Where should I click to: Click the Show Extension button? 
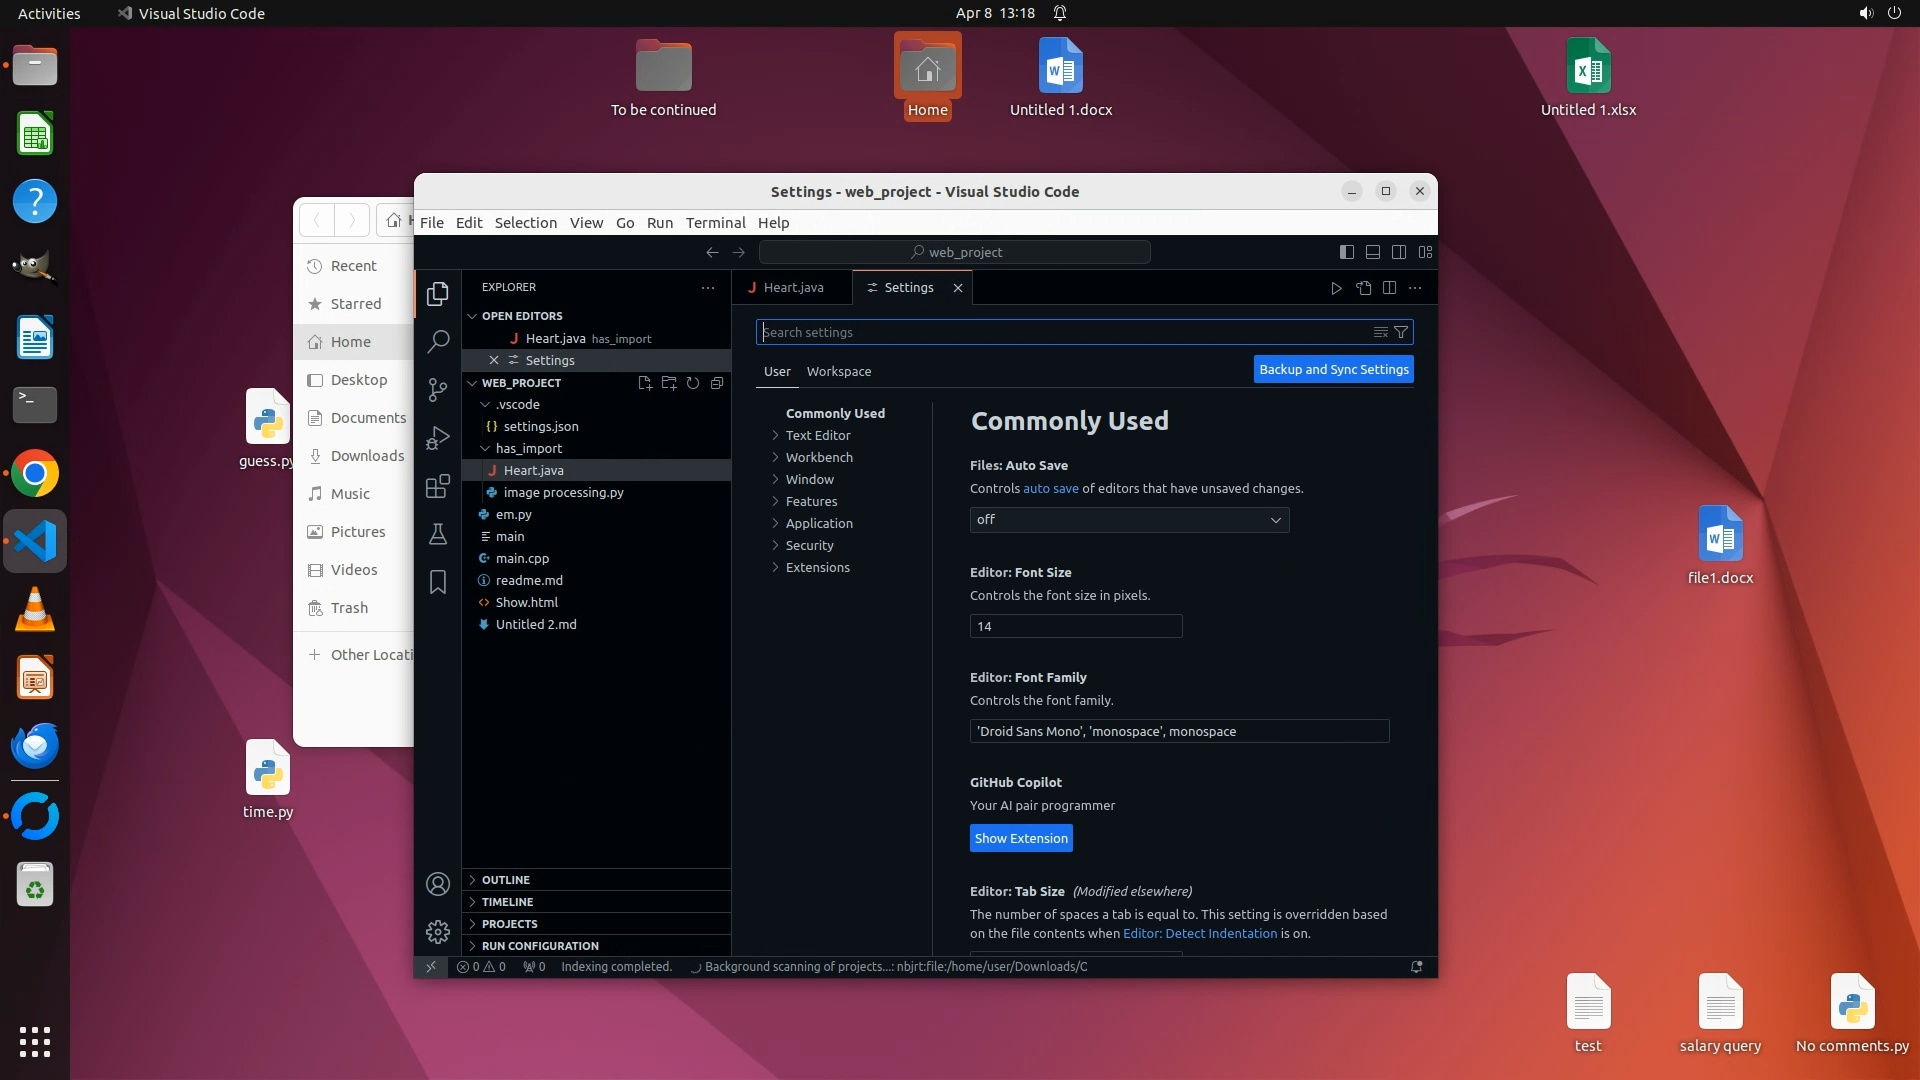click(1021, 839)
